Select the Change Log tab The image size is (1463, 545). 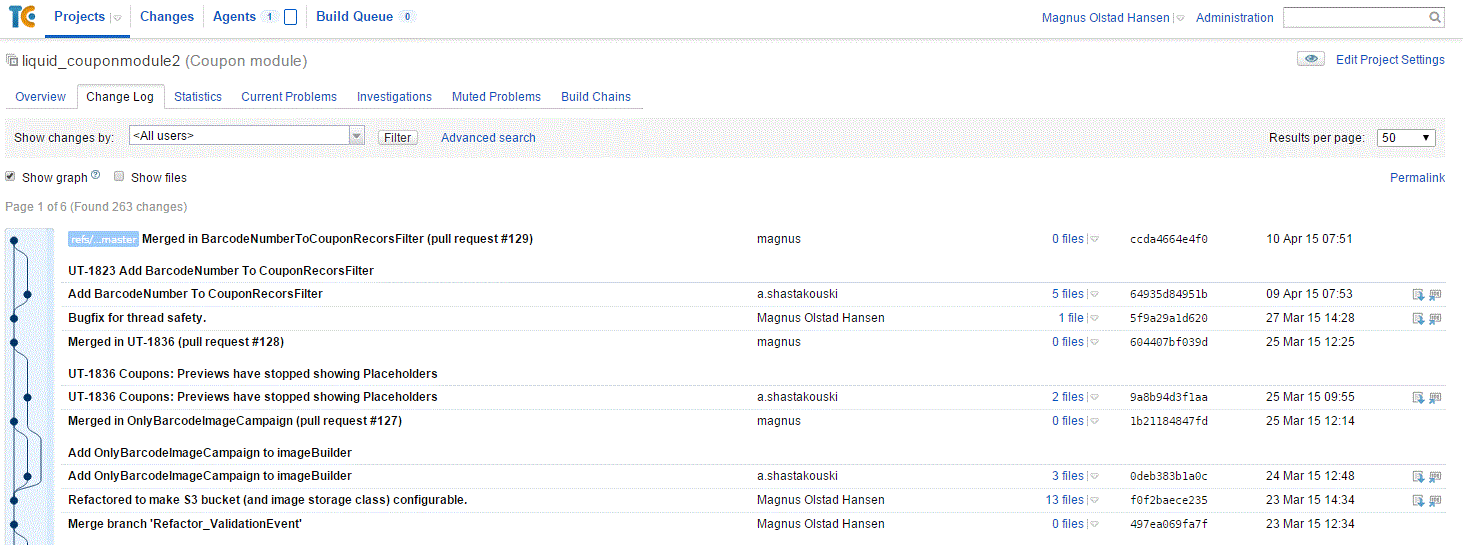(120, 97)
